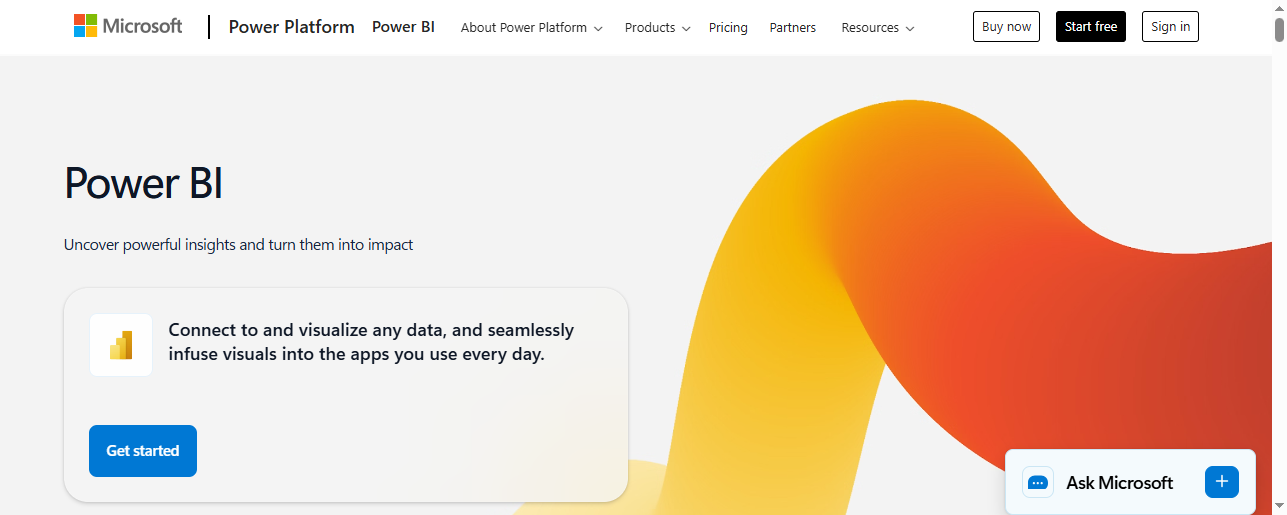Open the Microsoft logo home link
Screen dimensions: 1287x515
(128, 26)
